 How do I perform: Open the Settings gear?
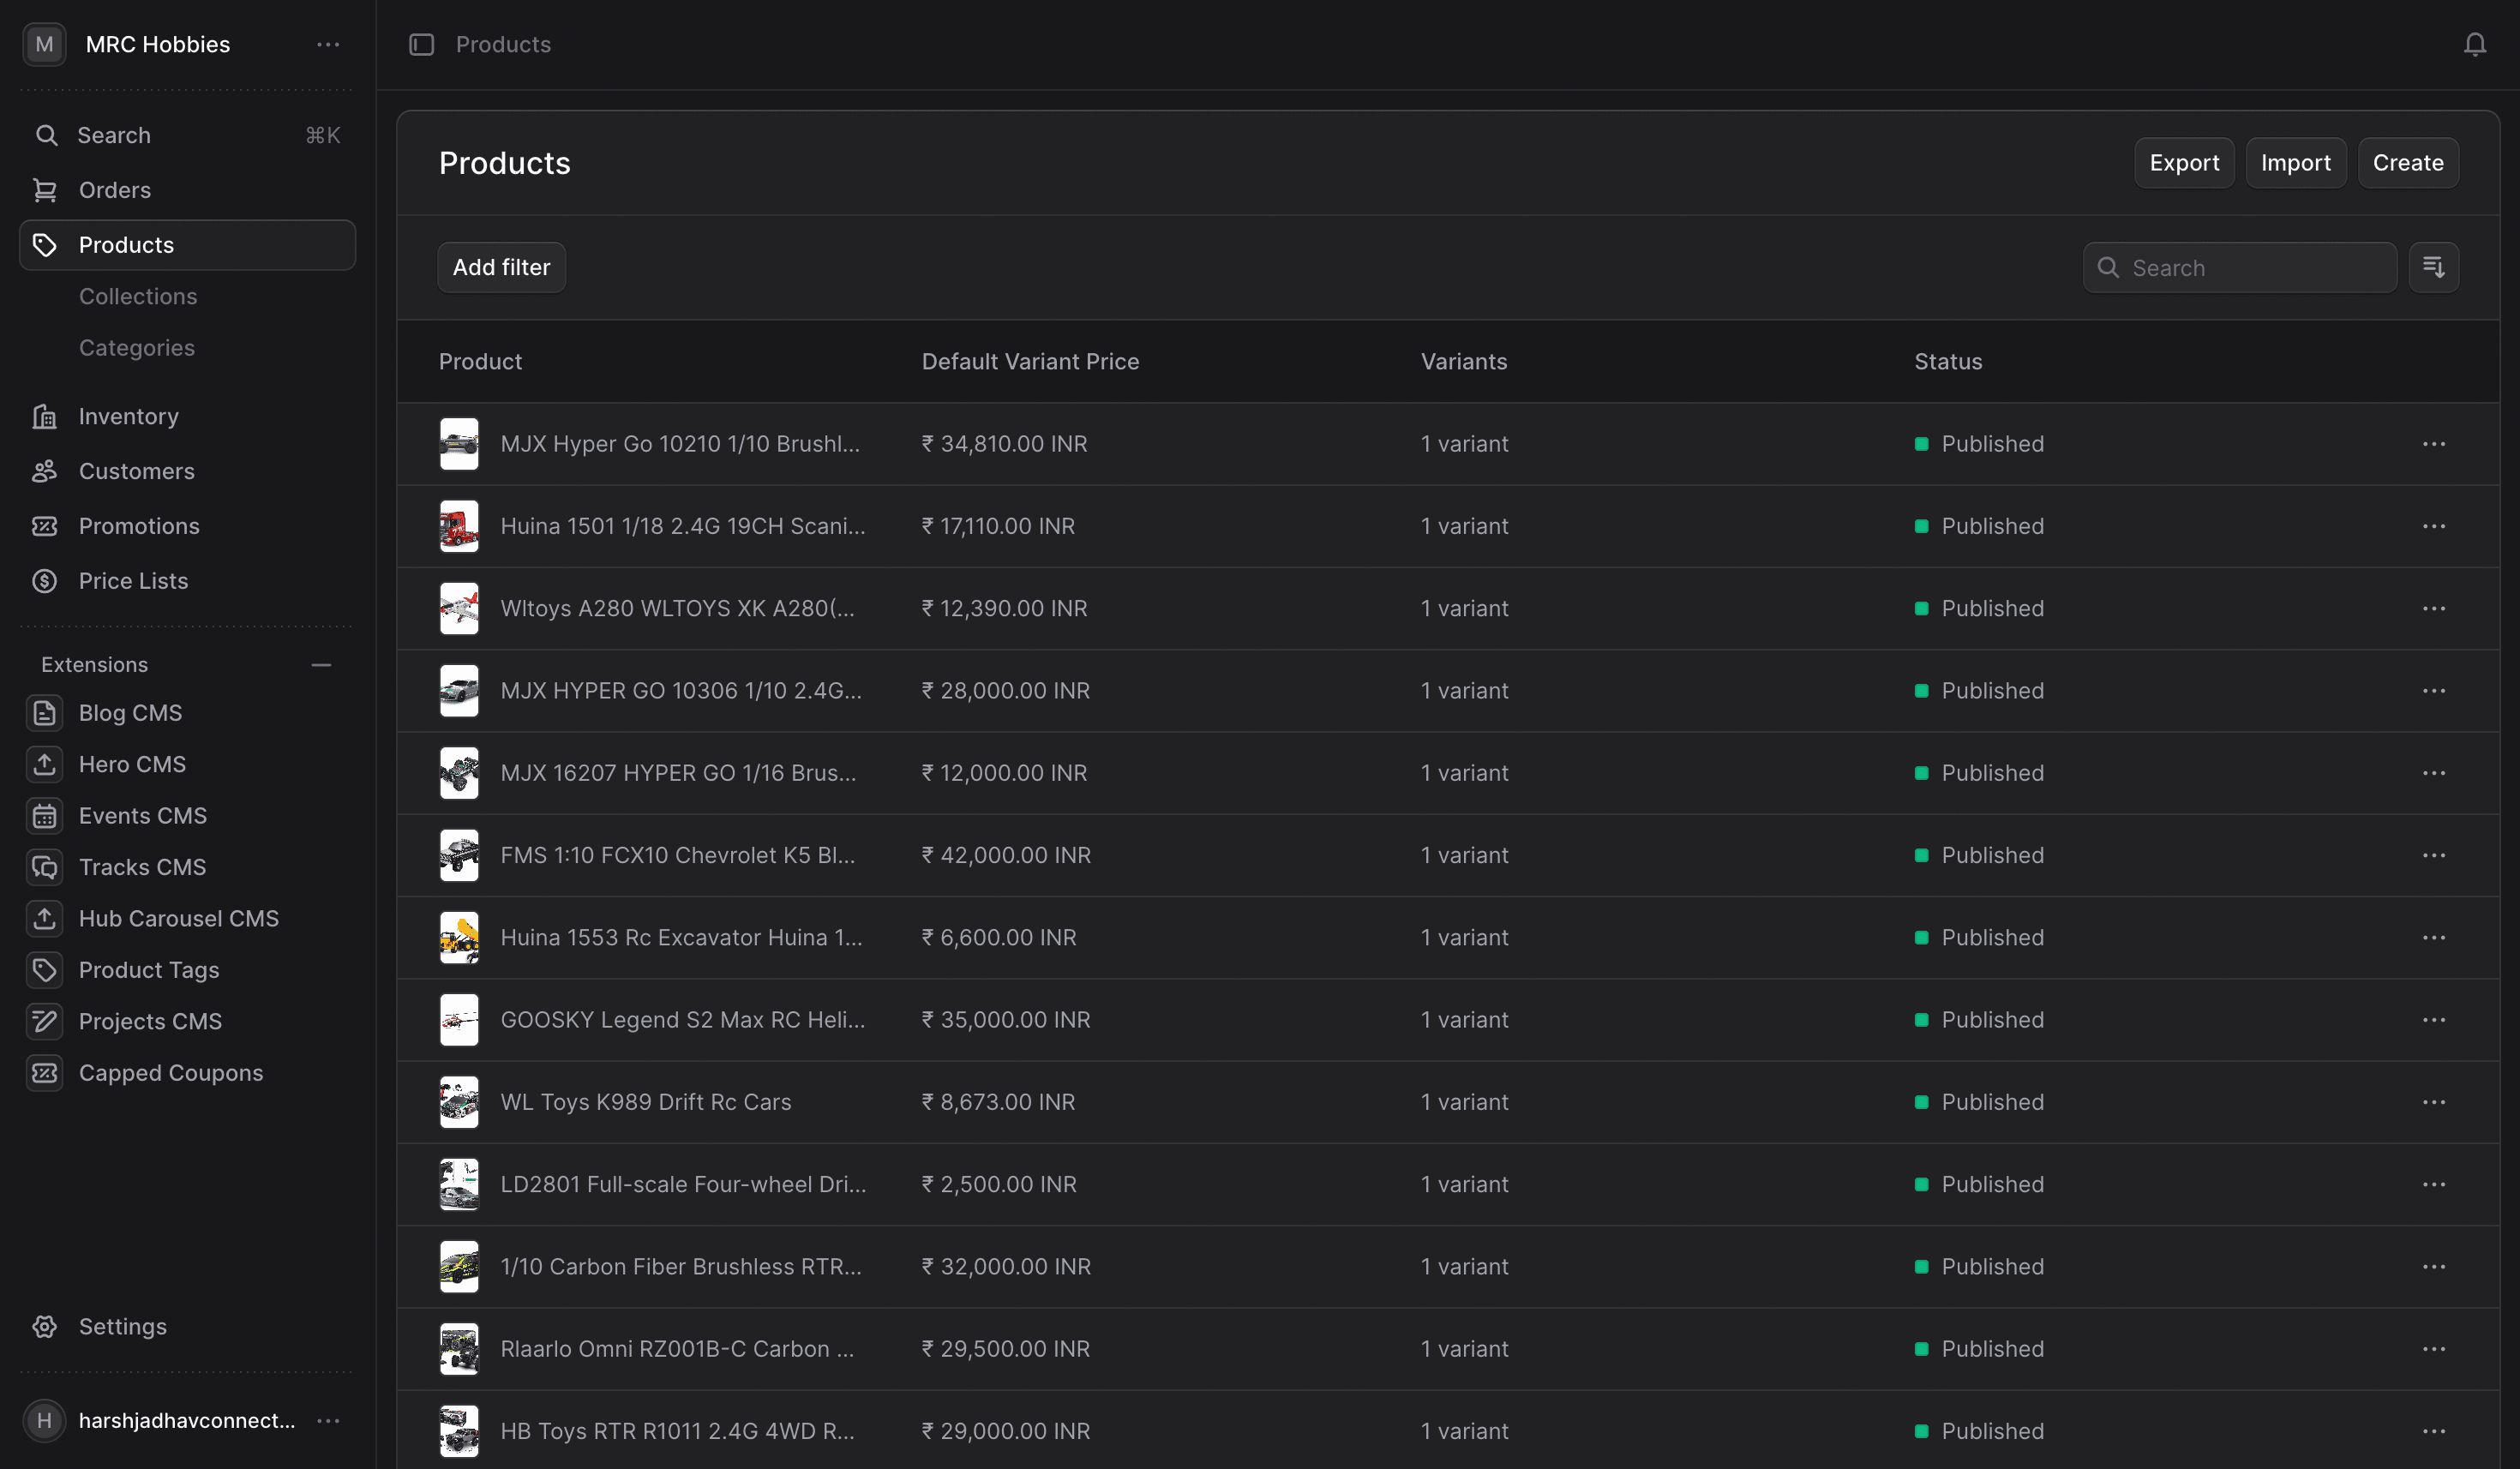pos(44,1326)
